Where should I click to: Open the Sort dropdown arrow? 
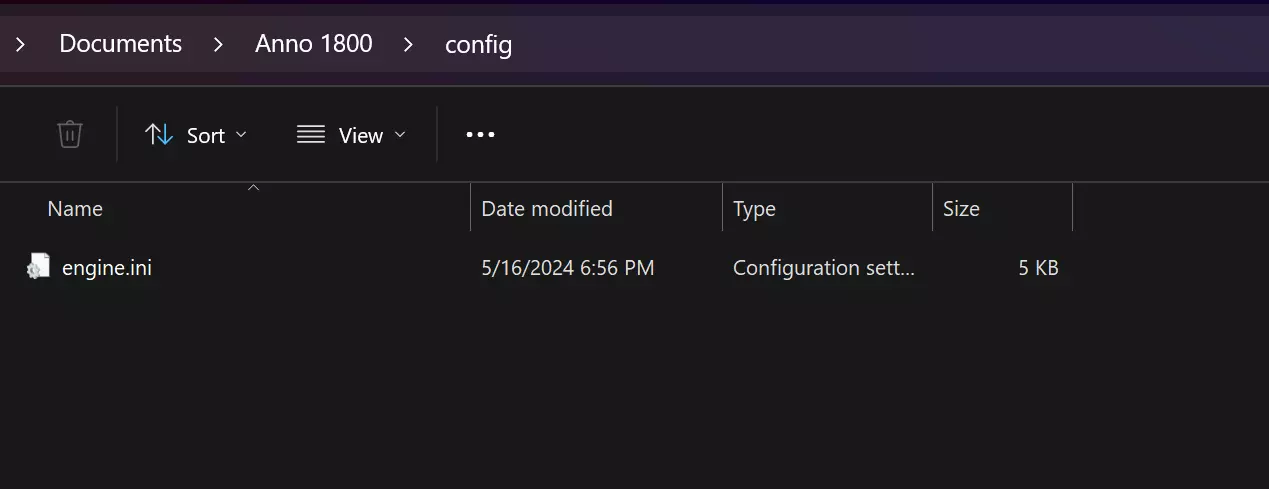pyautogui.click(x=241, y=135)
